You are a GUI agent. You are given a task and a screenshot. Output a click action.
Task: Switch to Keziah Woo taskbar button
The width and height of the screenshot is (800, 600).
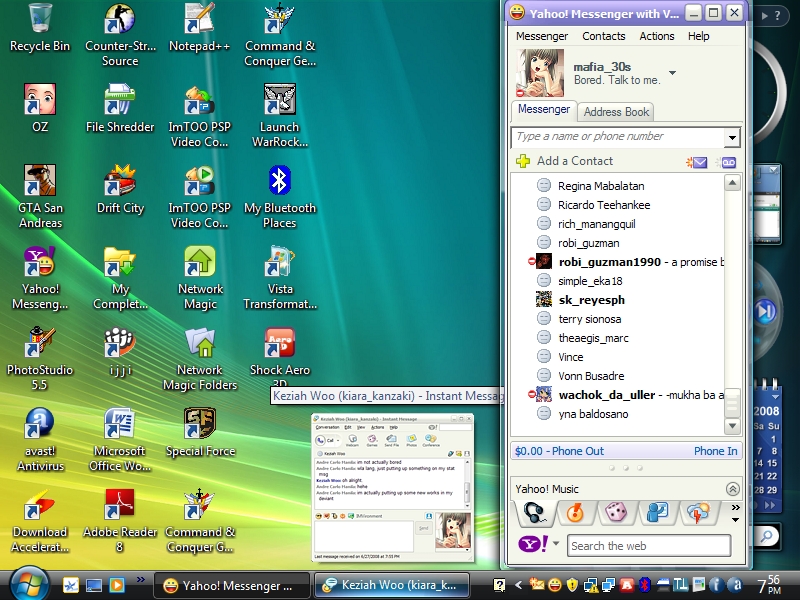click(x=391, y=585)
